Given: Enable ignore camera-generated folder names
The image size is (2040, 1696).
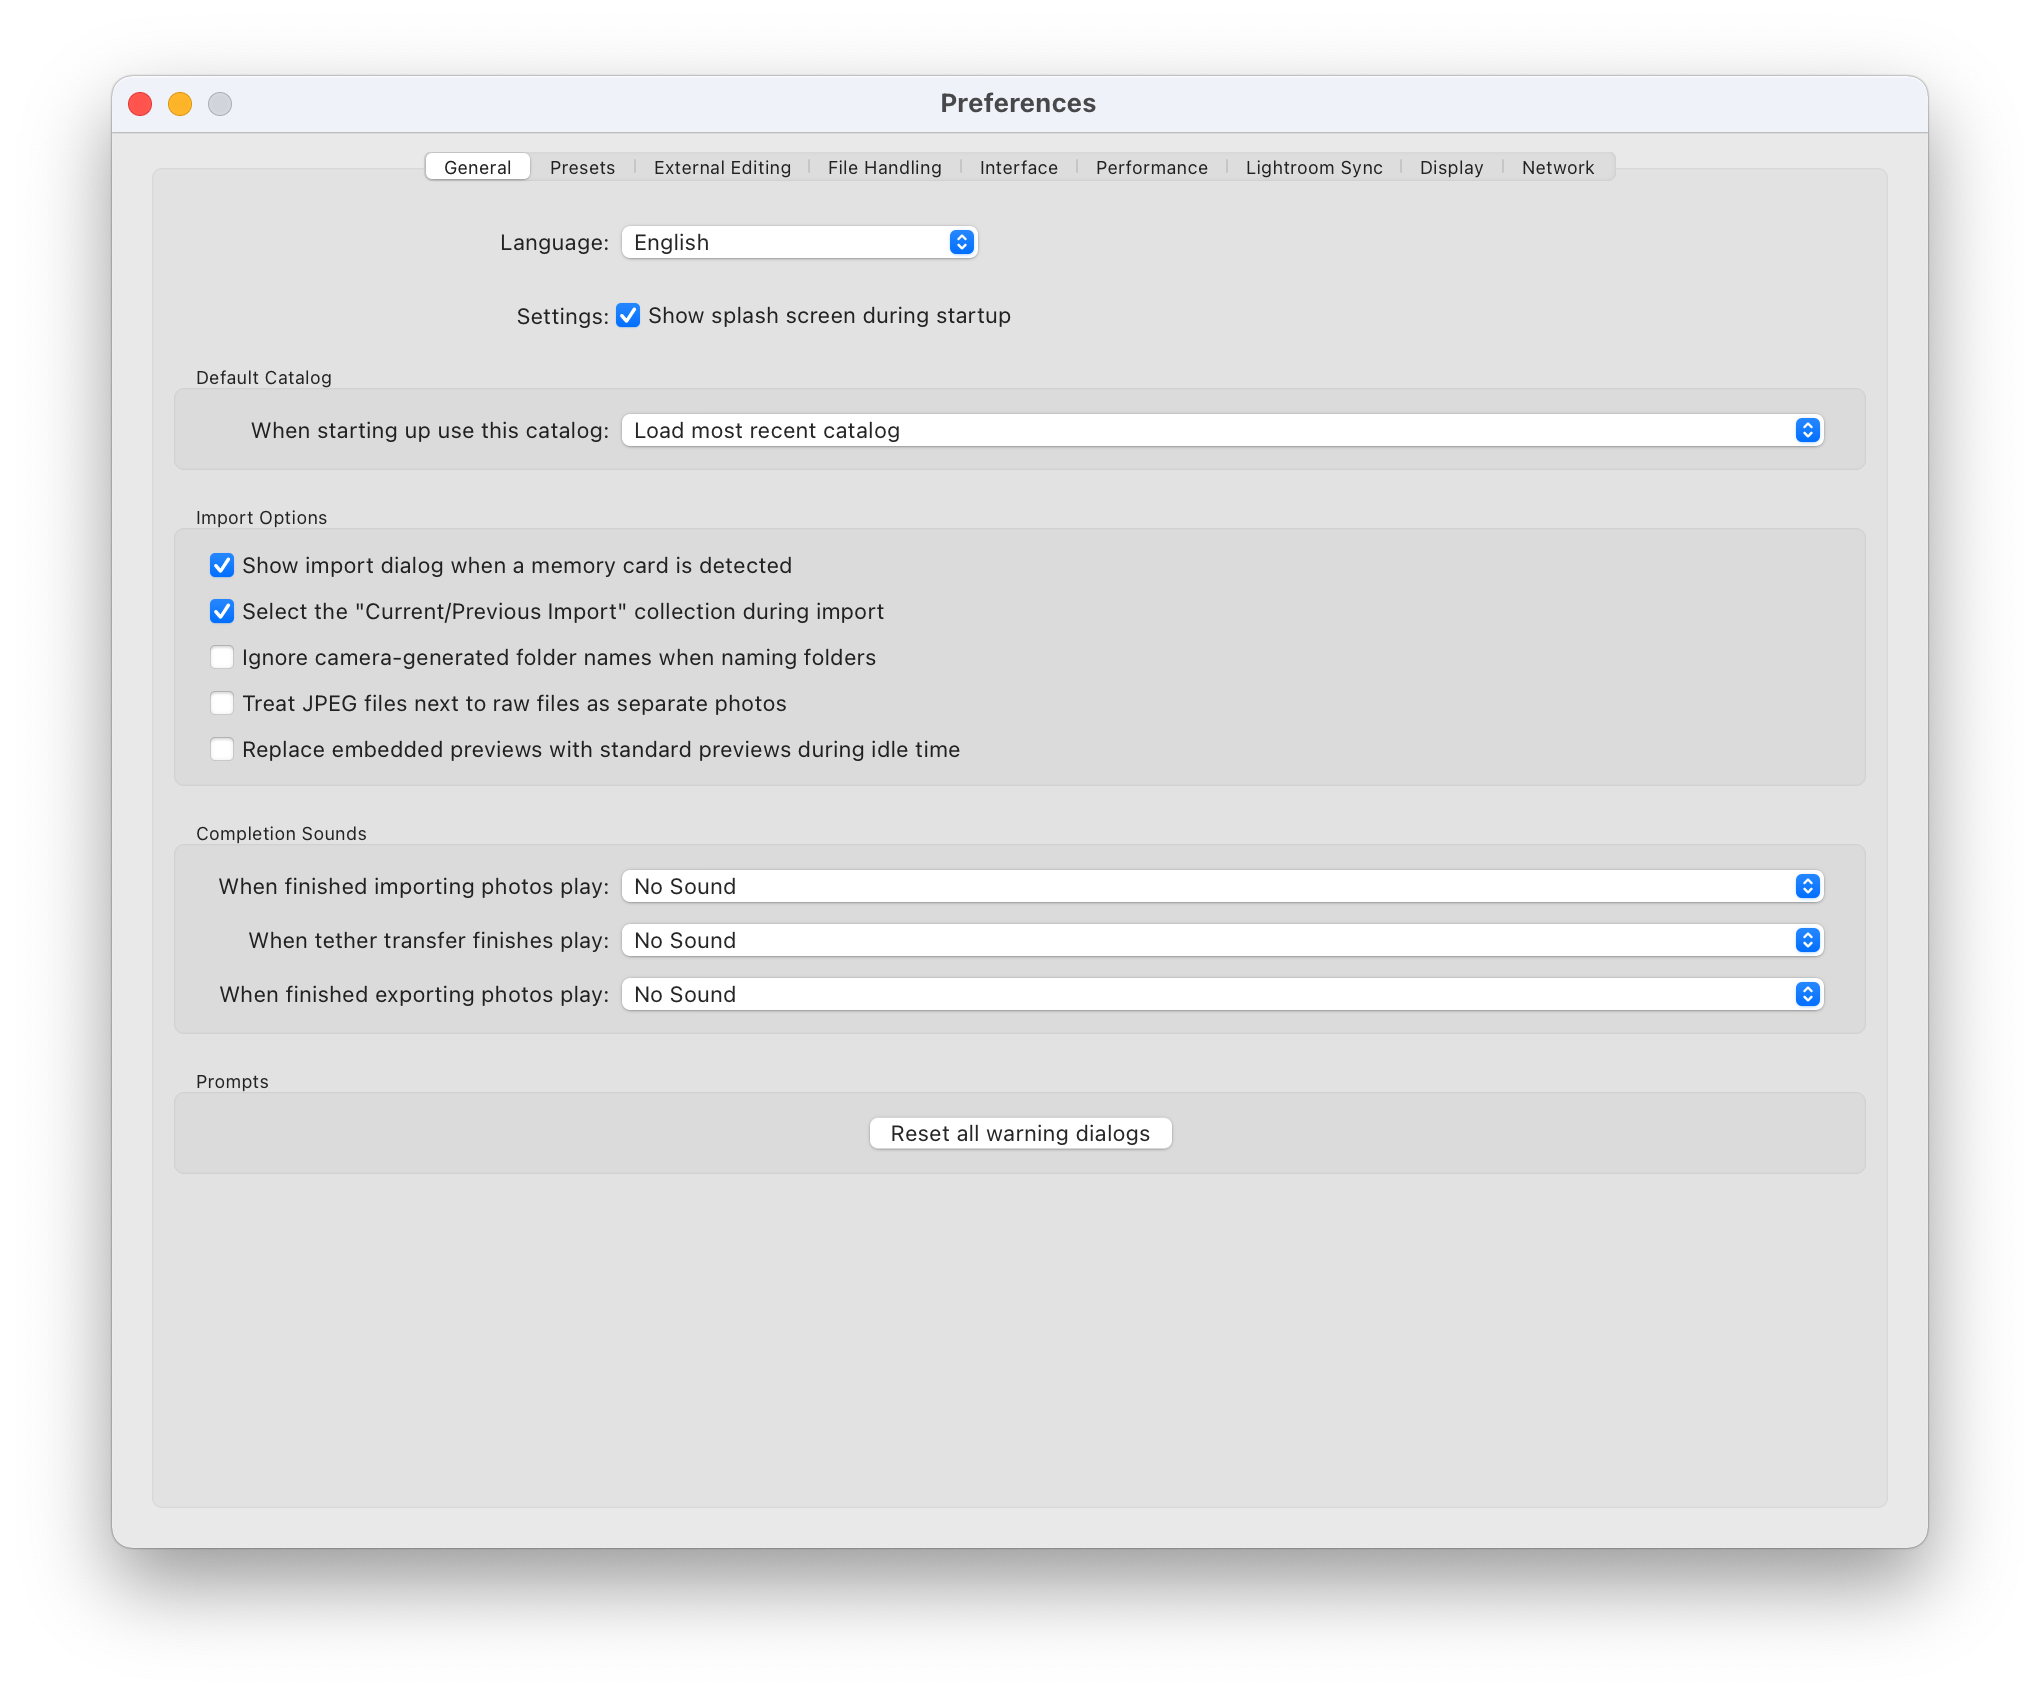Looking at the screenshot, I should coord(222,658).
